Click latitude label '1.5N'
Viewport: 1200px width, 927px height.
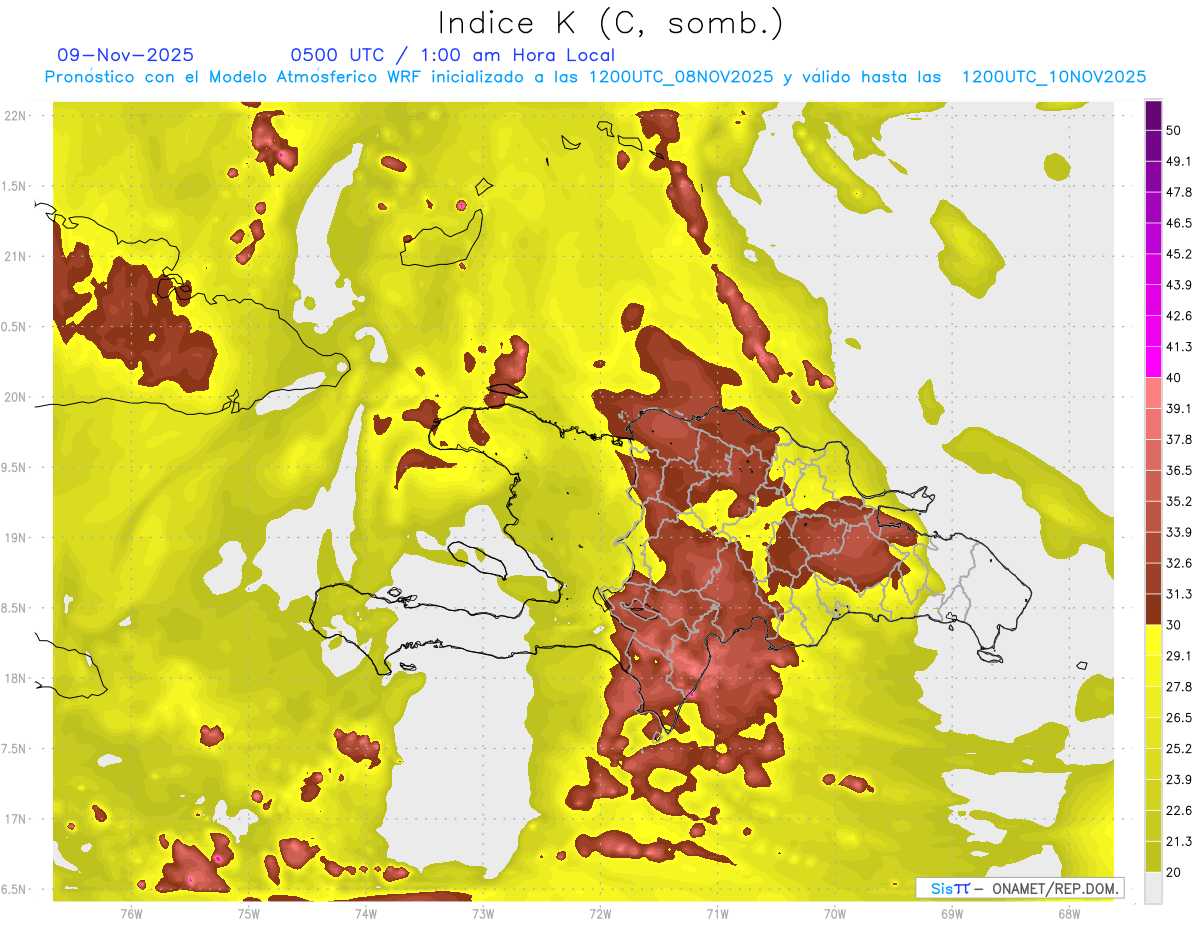[14, 186]
